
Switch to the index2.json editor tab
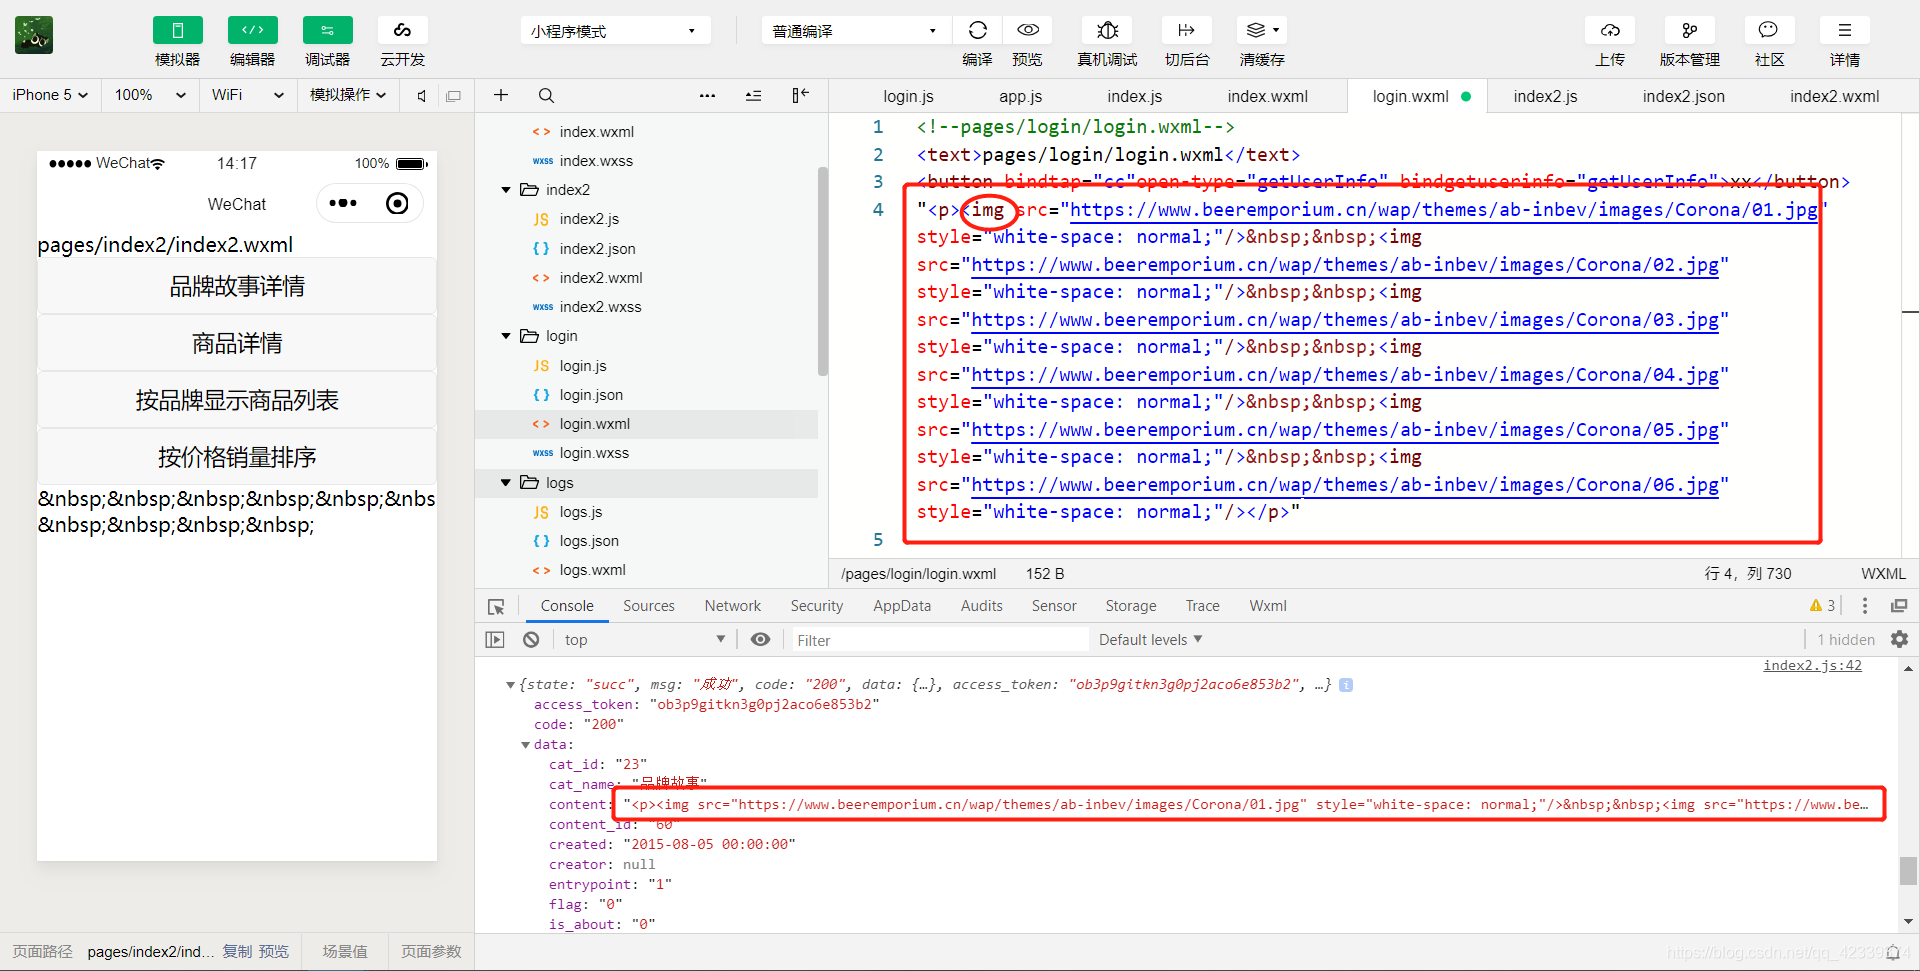tap(1683, 96)
